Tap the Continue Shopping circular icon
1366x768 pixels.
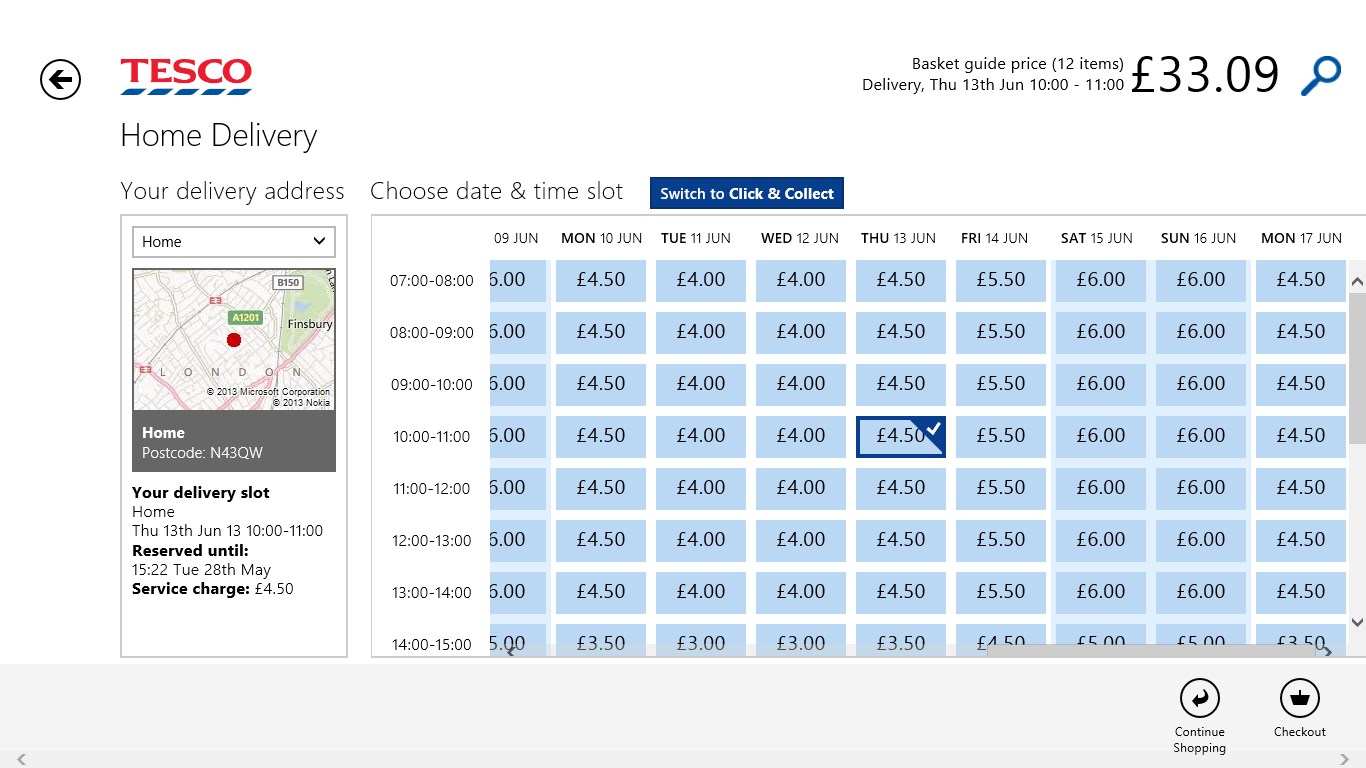tap(1199, 700)
